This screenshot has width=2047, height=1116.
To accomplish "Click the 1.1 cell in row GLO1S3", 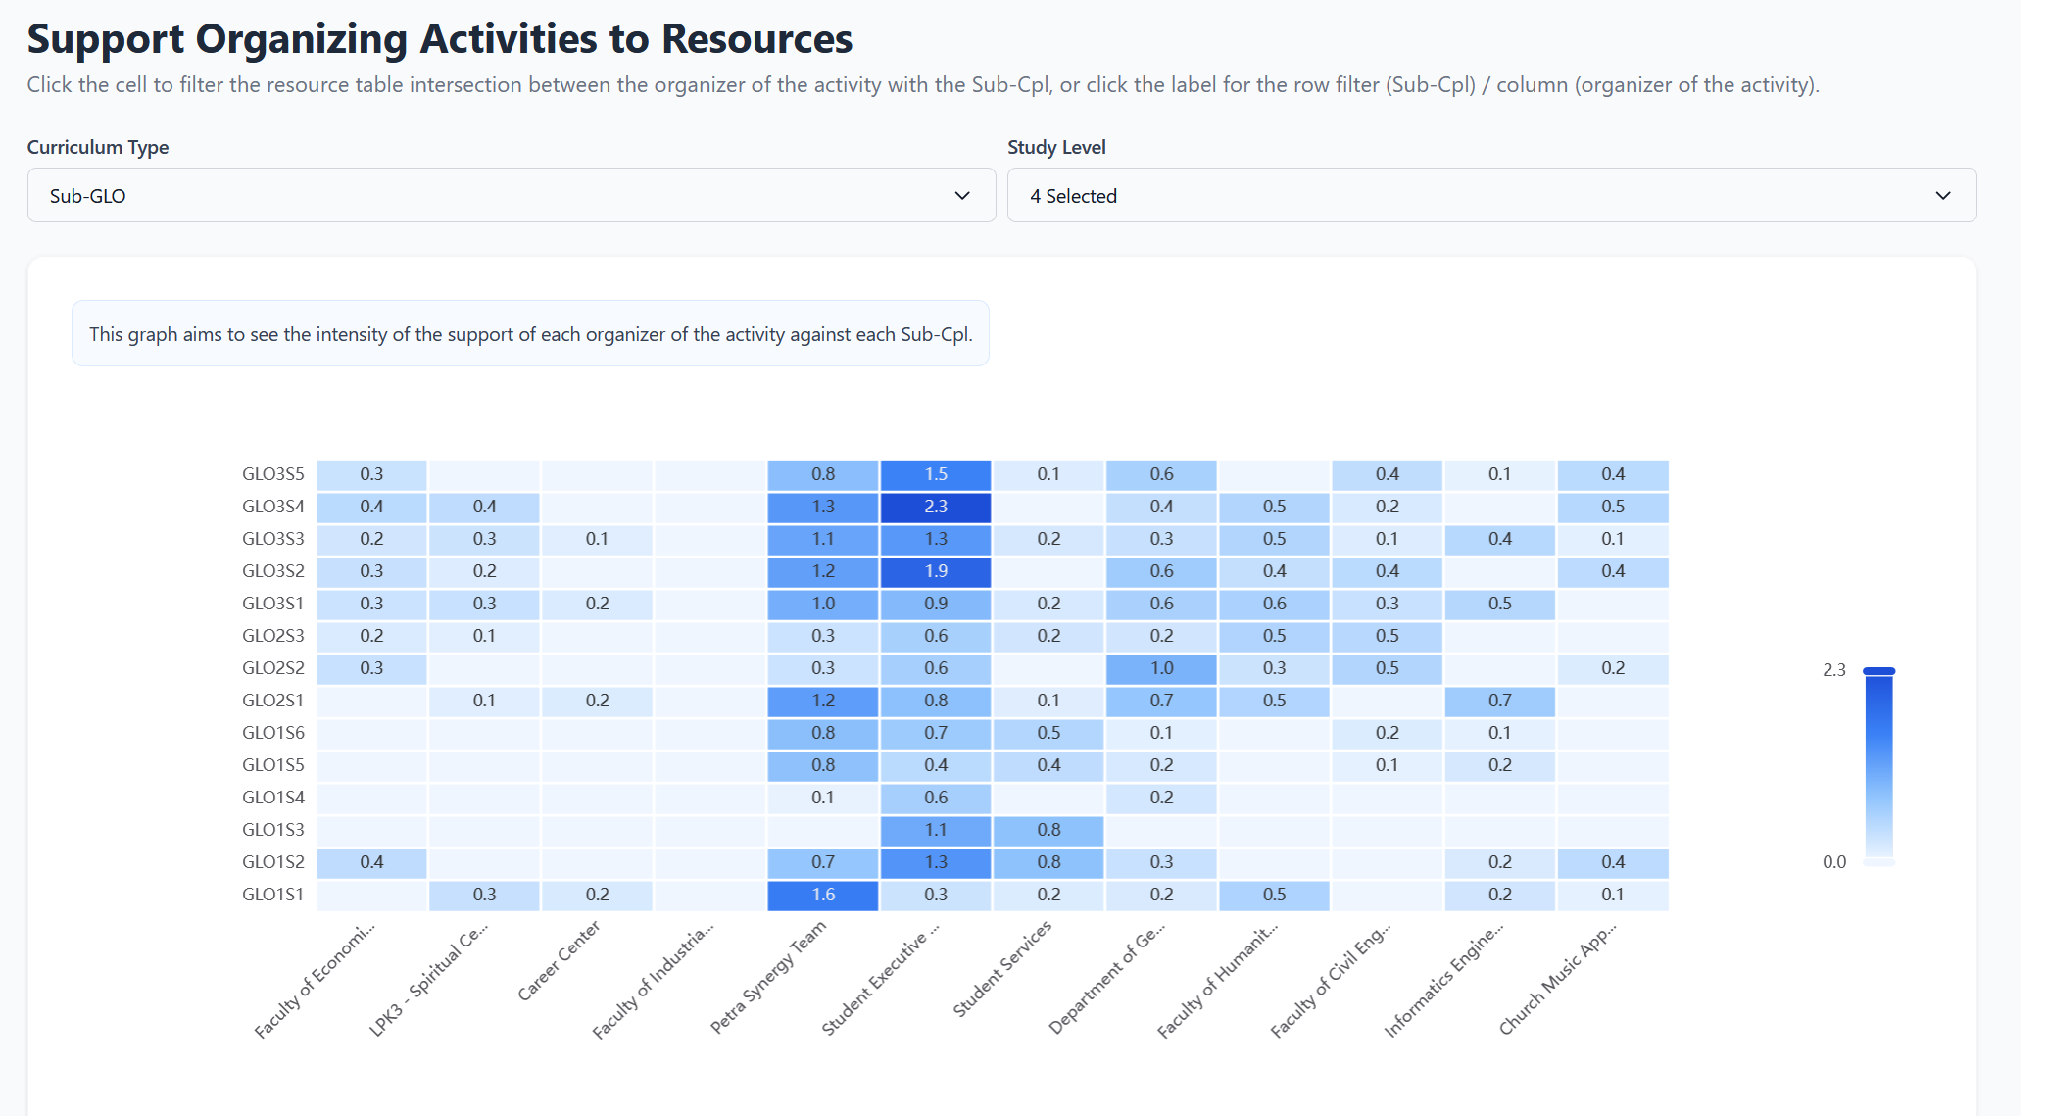I will pos(936,830).
